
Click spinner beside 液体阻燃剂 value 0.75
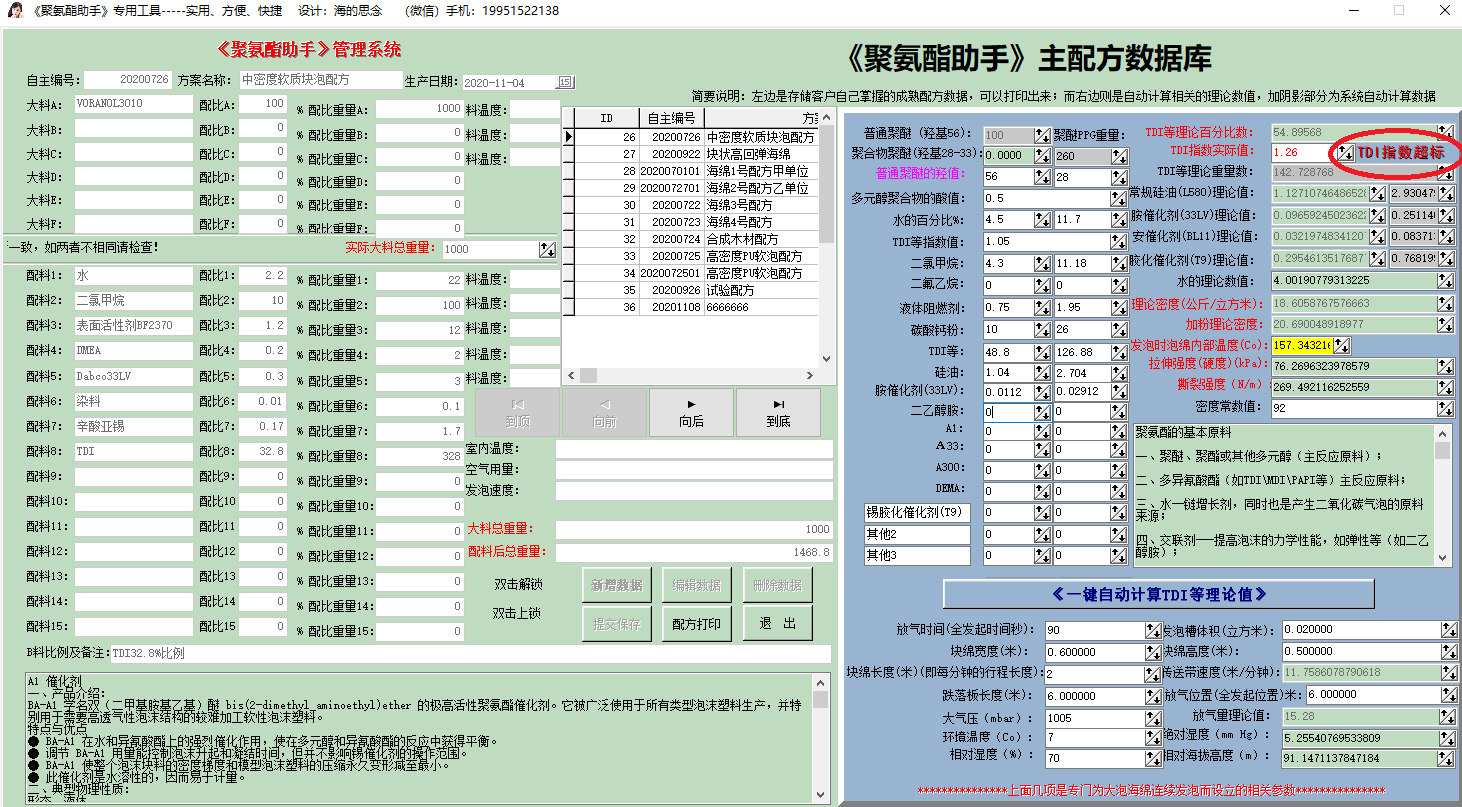click(x=1042, y=308)
